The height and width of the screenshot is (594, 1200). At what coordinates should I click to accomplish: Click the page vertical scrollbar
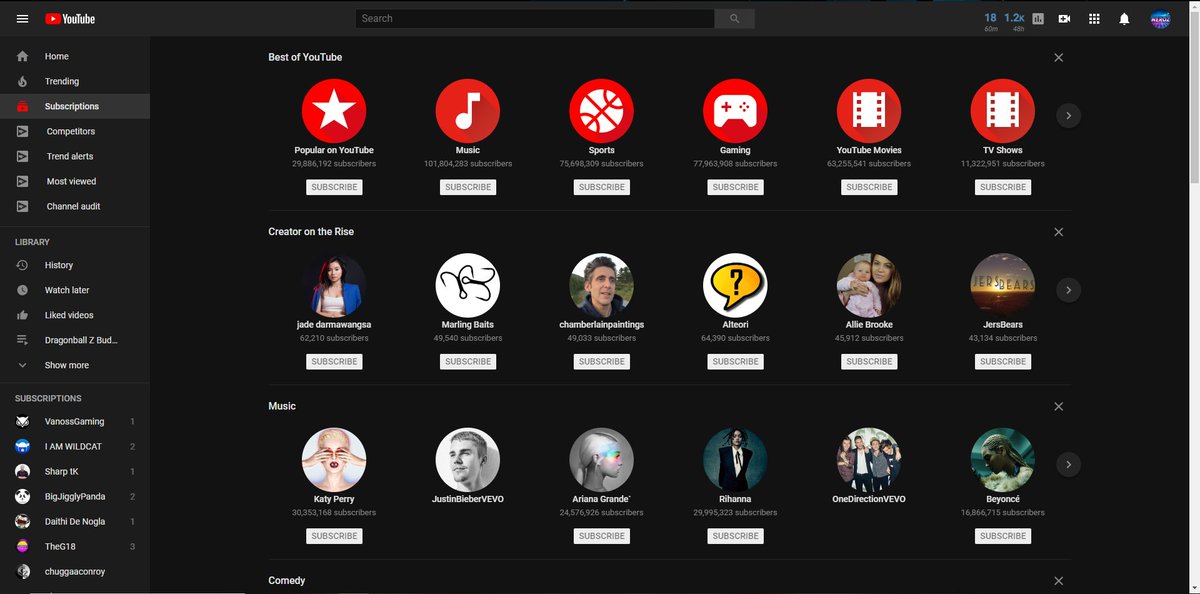(x=1194, y=100)
